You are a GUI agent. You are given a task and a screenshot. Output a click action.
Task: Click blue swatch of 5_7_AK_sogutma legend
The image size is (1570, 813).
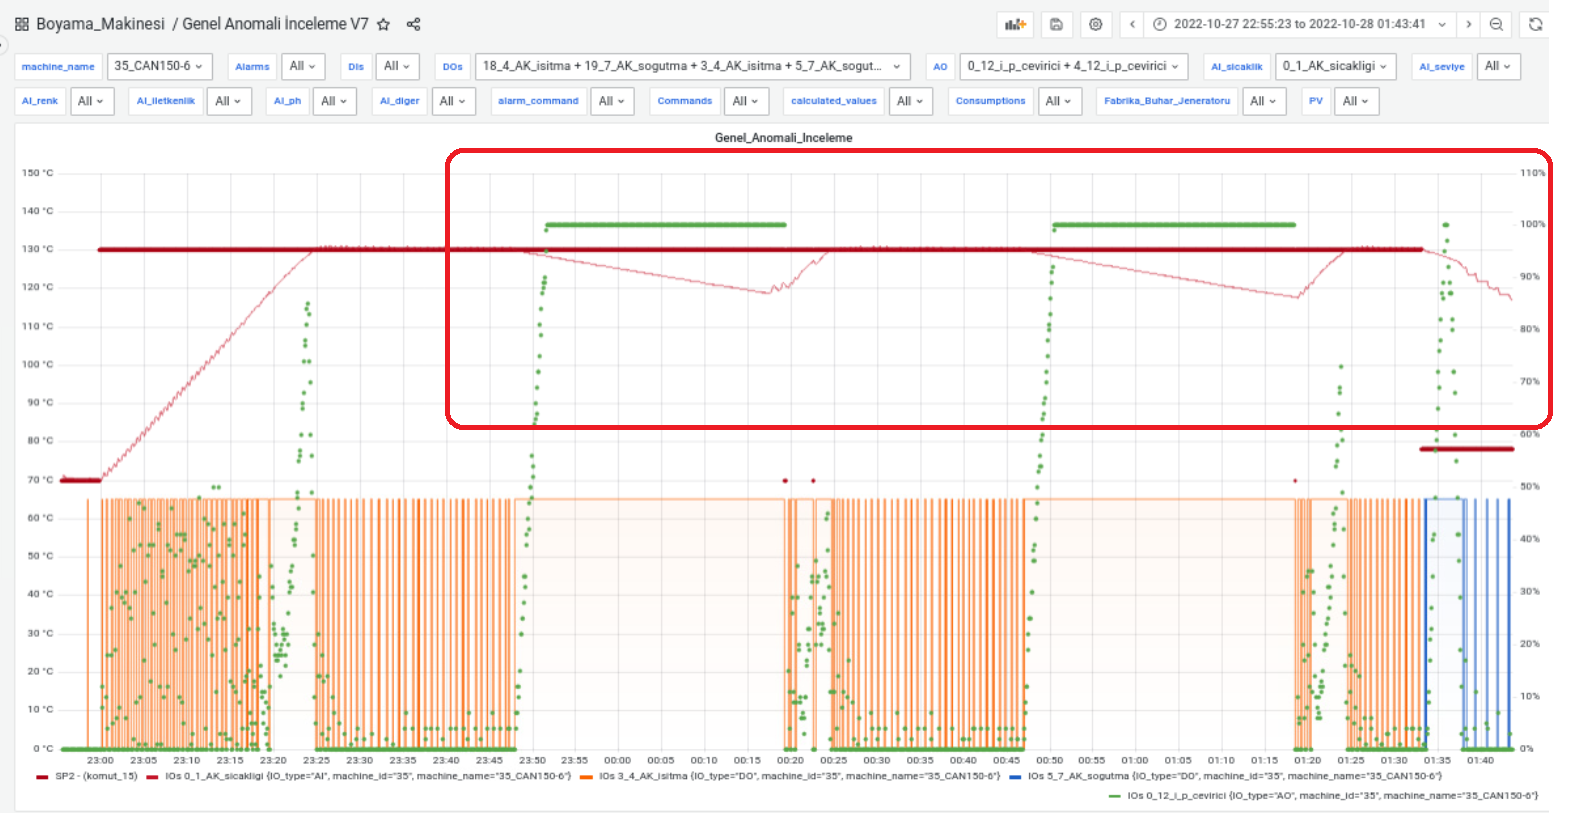pos(1015,776)
